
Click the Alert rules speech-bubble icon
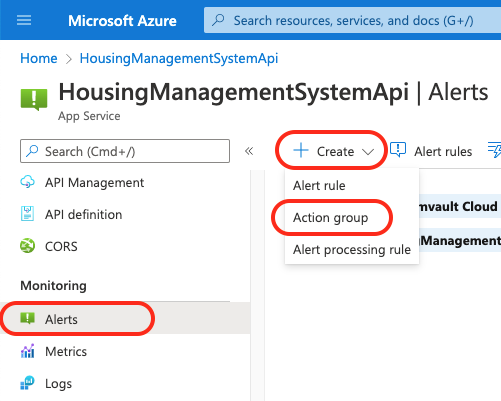point(398,150)
